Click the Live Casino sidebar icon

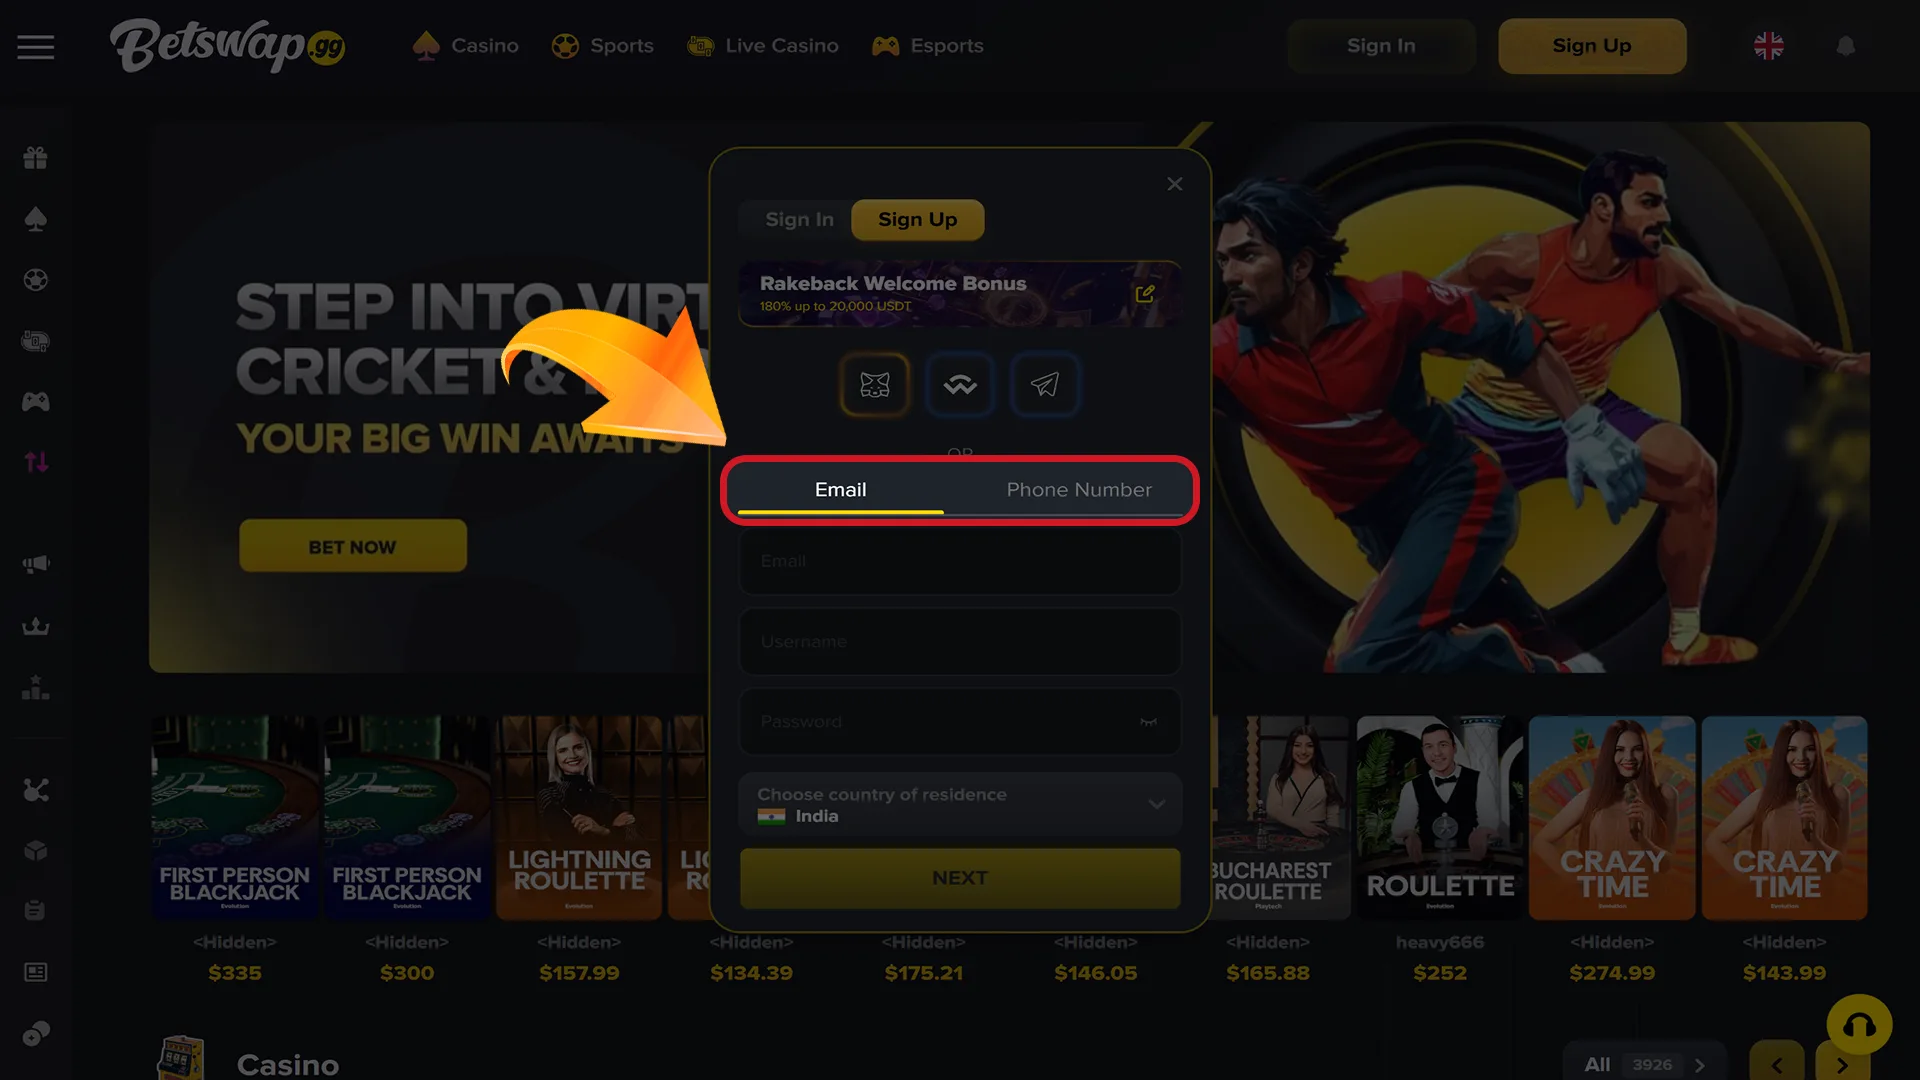point(36,340)
